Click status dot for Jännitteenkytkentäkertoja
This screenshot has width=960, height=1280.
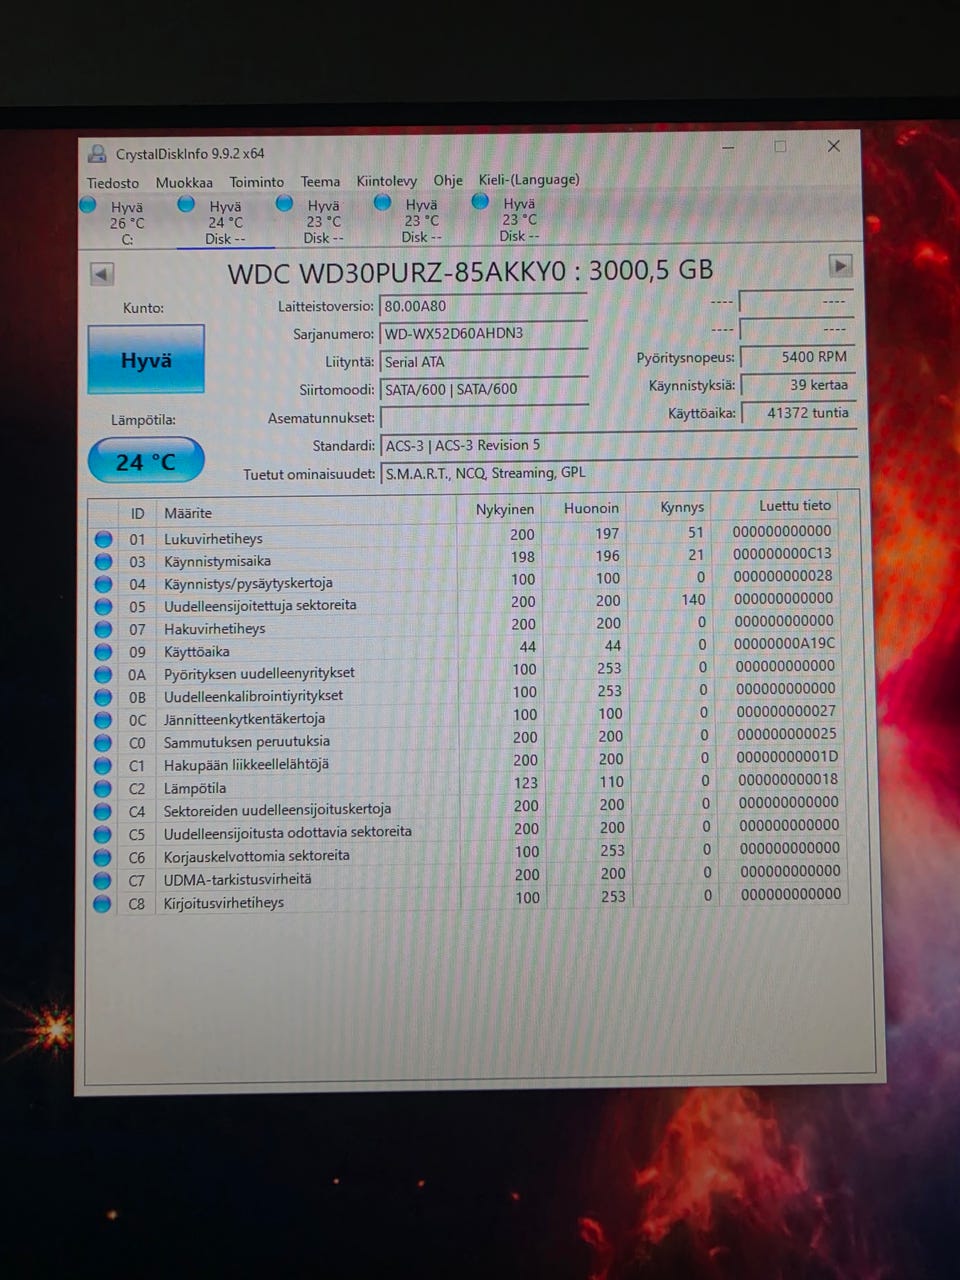coord(103,720)
